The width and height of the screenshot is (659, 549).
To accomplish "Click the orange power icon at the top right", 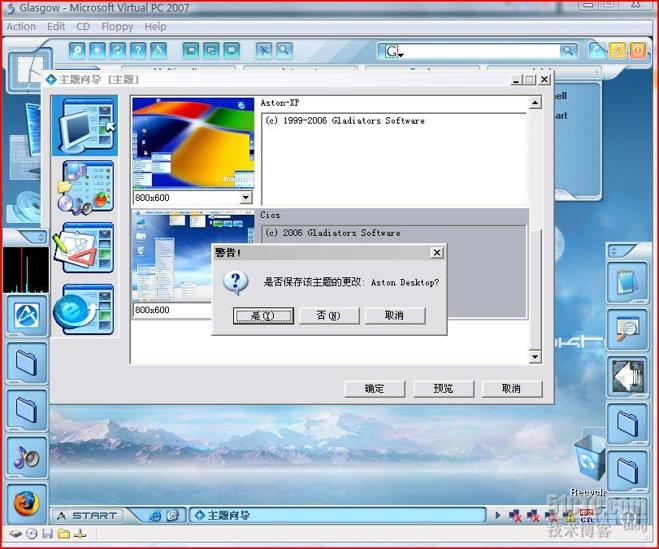I will point(638,51).
